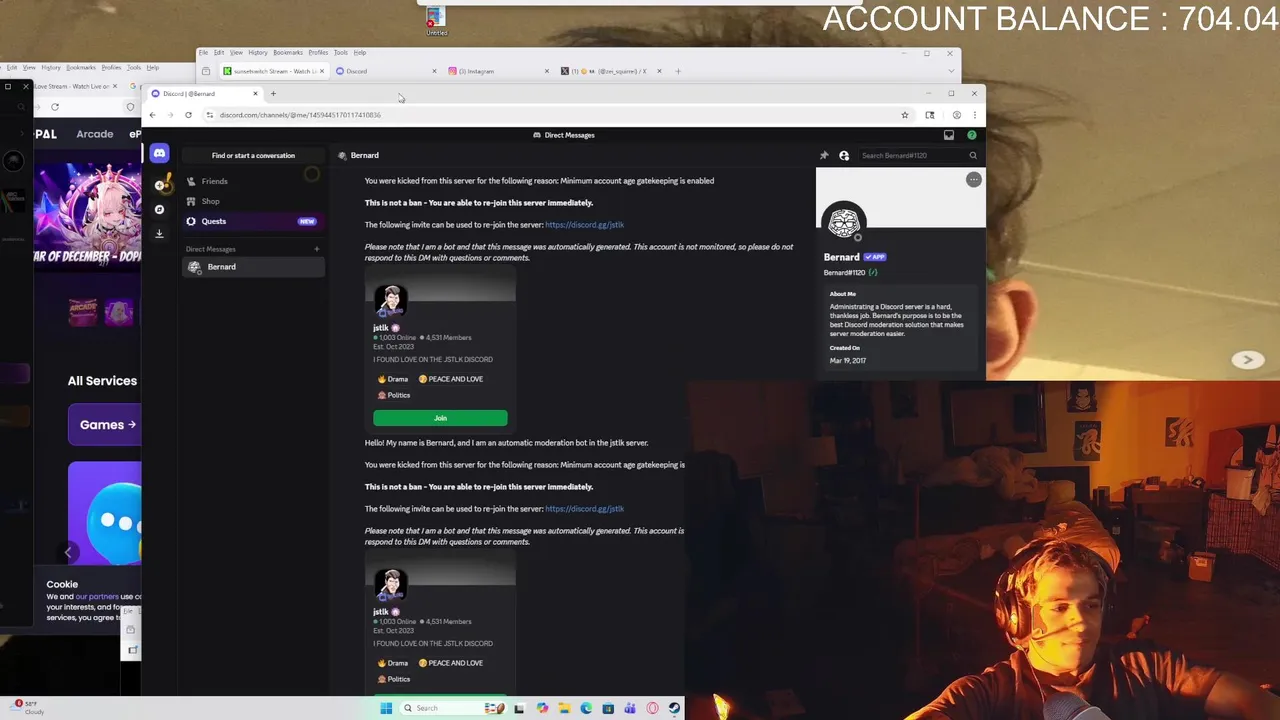Open File menu in back Firefox window

click(203, 52)
